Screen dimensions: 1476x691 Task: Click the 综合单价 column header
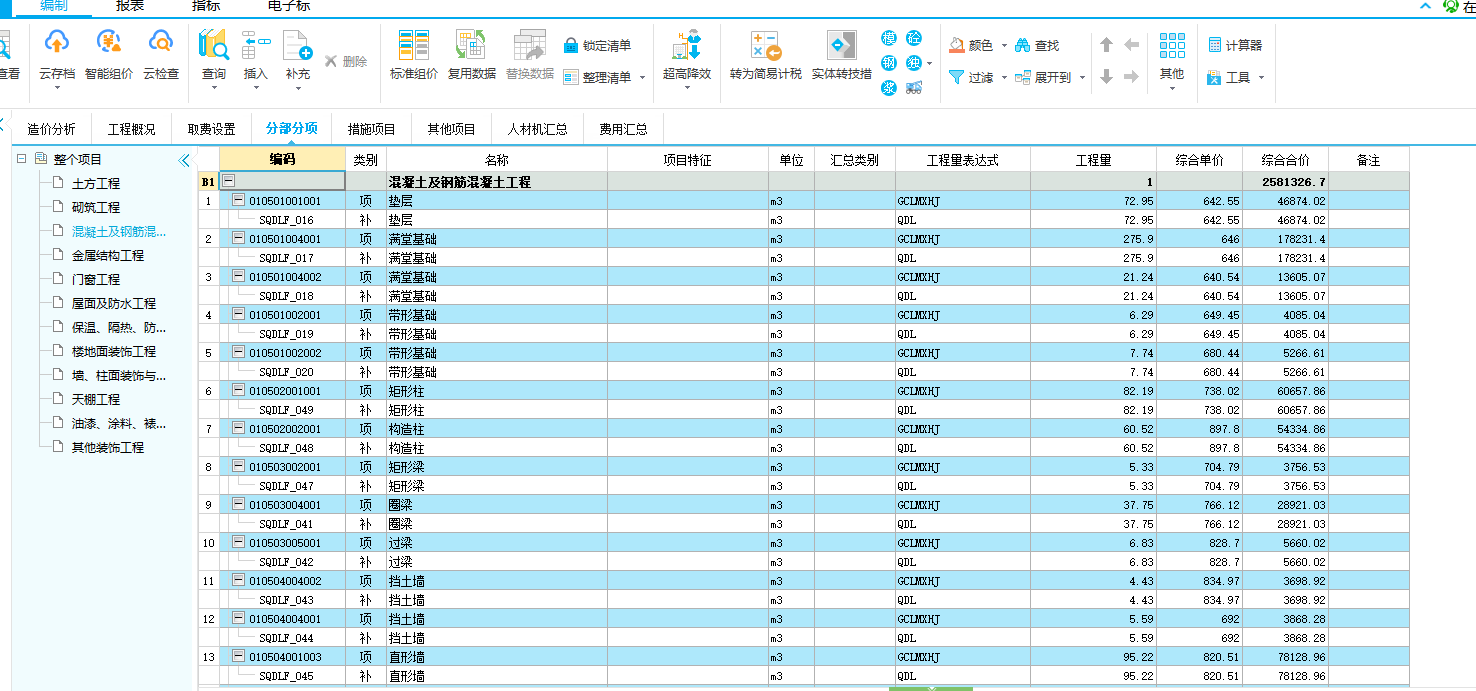pos(1200,160)
